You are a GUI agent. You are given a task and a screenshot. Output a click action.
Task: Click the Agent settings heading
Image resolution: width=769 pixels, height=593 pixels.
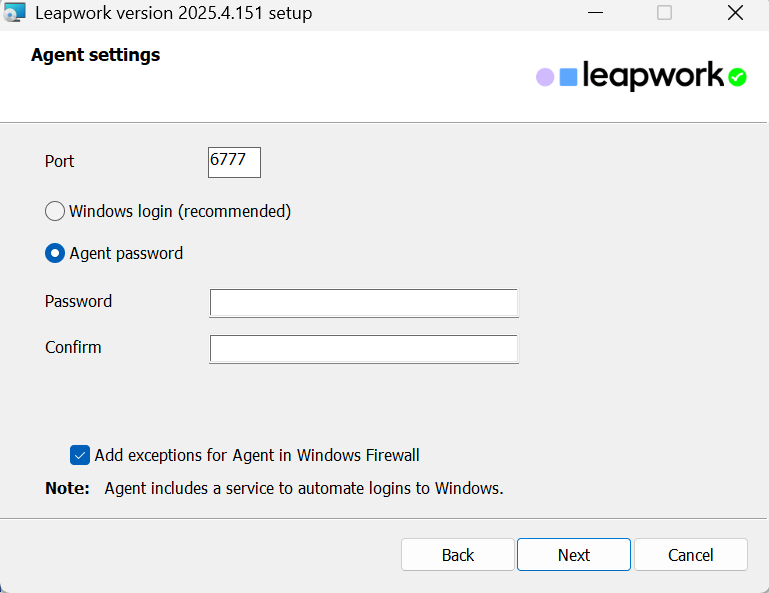(95, 55)
